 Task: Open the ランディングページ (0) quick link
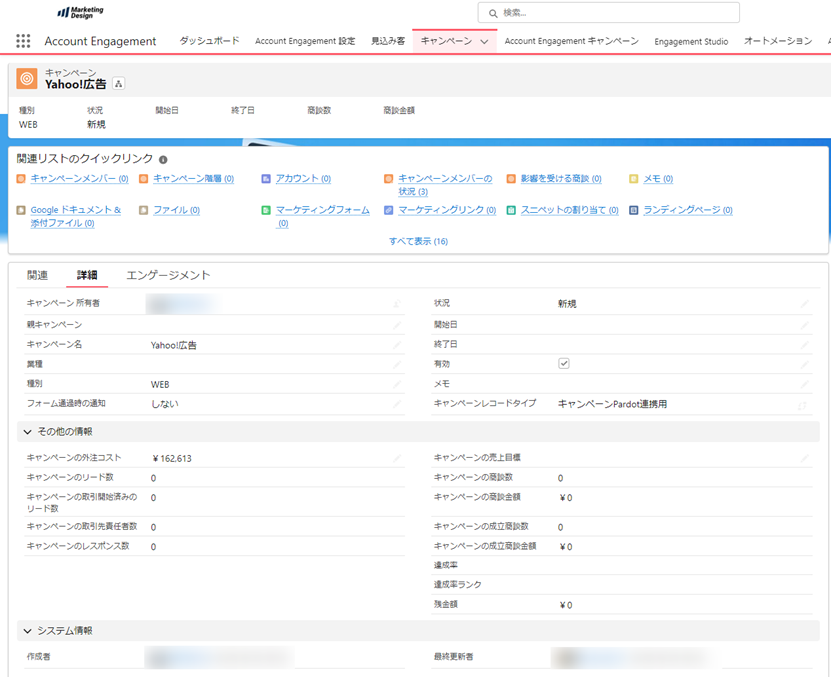click(x=687, y=210)
